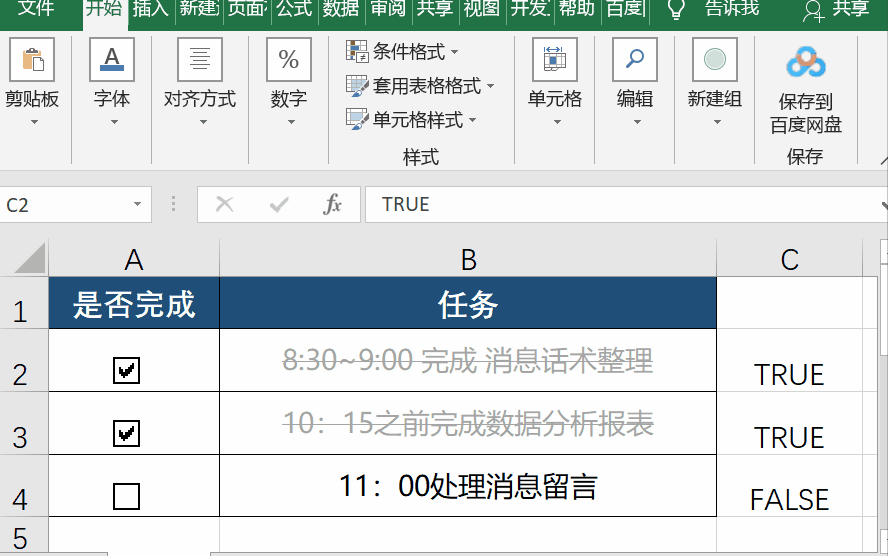Image resolution: width=888 pixels, height=556 pixels.
Task: Click the Name Box showing C2
Action: pos(67,204)
